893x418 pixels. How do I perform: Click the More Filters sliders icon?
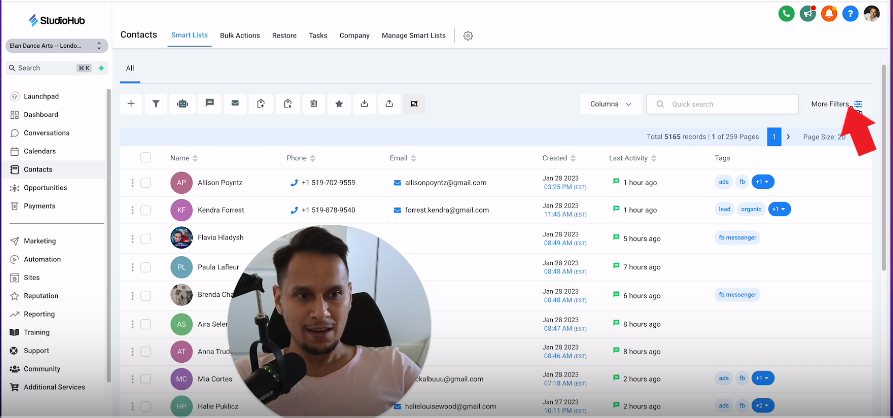(858, 104)
